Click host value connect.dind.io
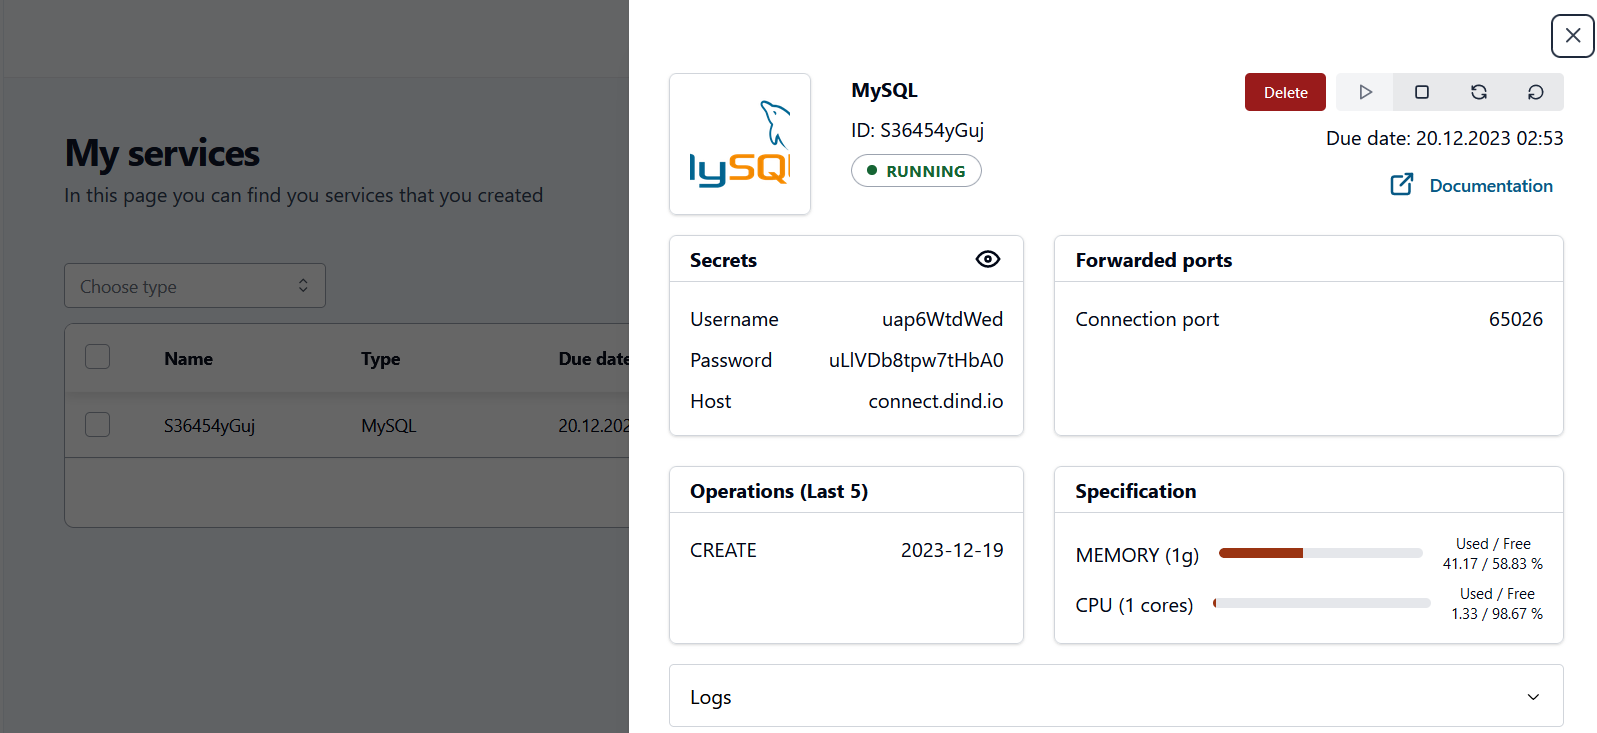Viewport: 1597px width, 733px height. click(x=936, y=401)
